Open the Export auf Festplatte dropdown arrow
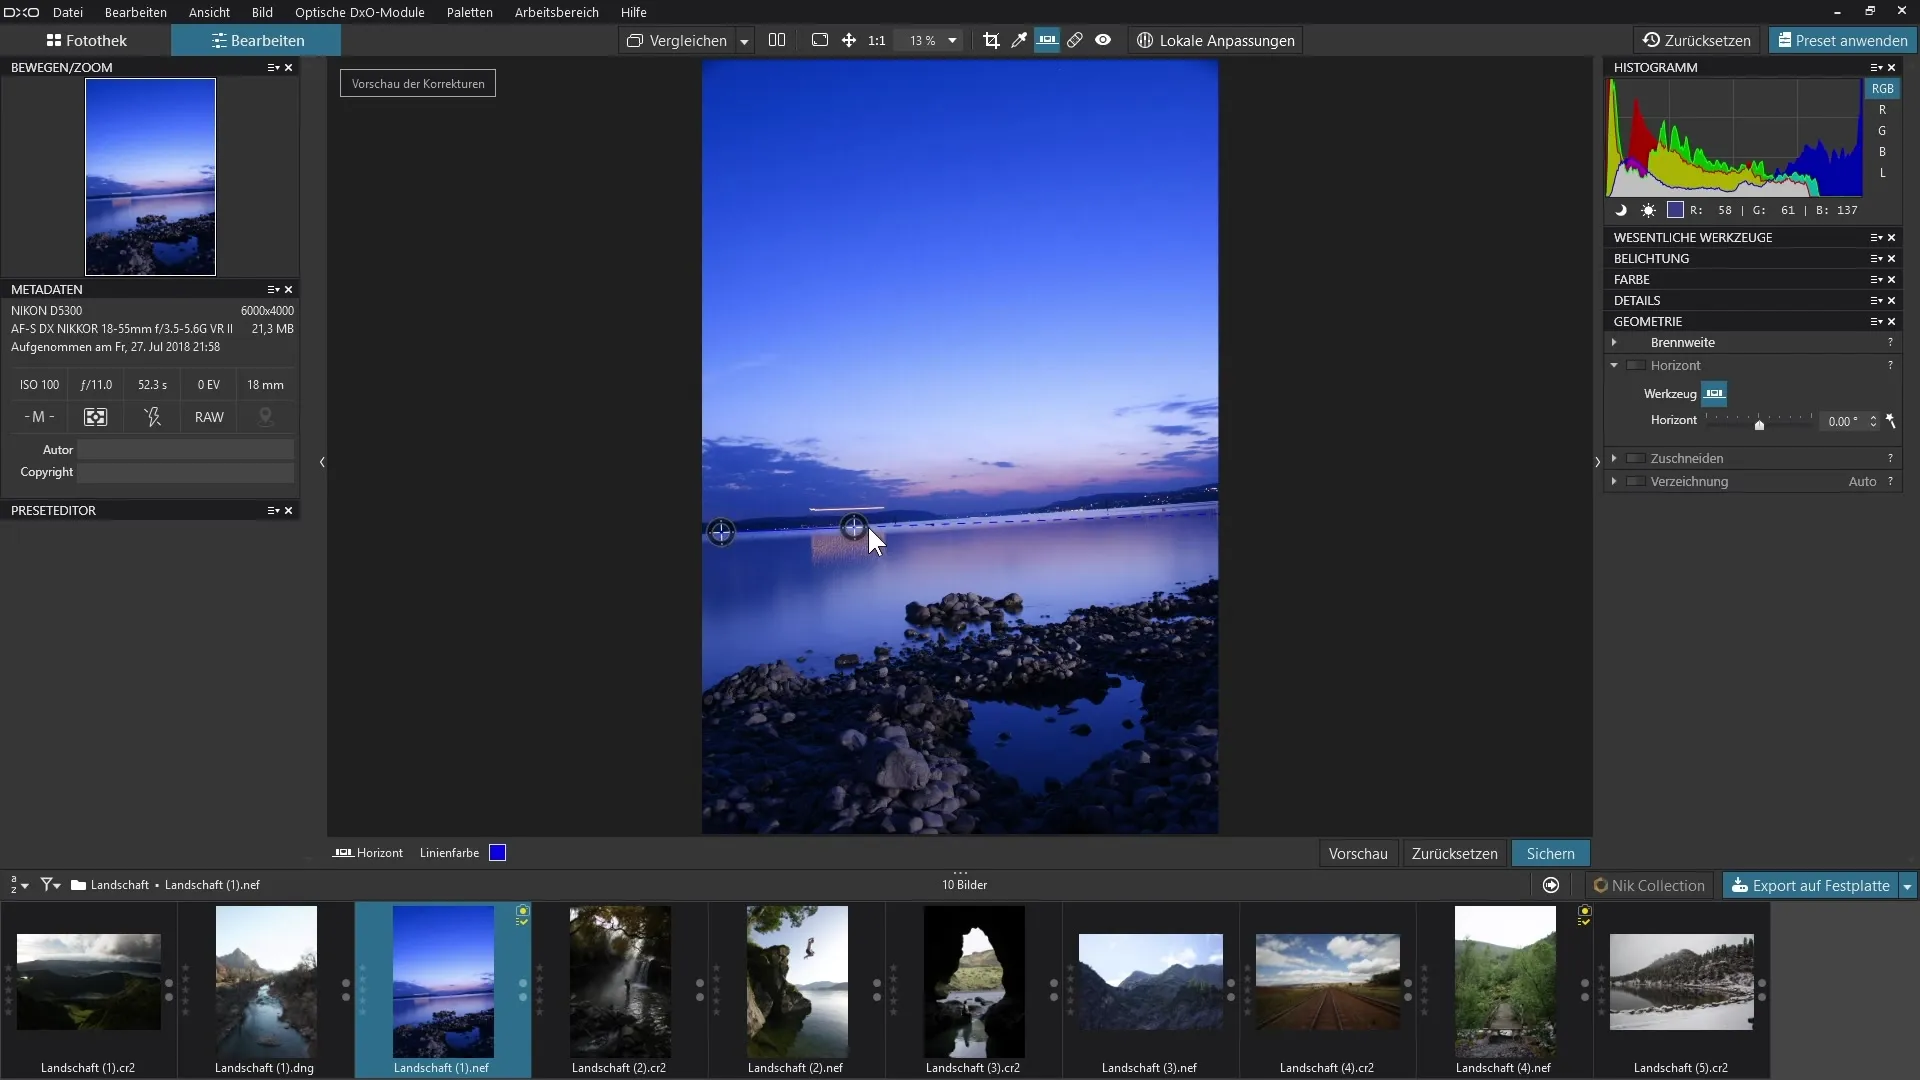 click(1907, 886)
